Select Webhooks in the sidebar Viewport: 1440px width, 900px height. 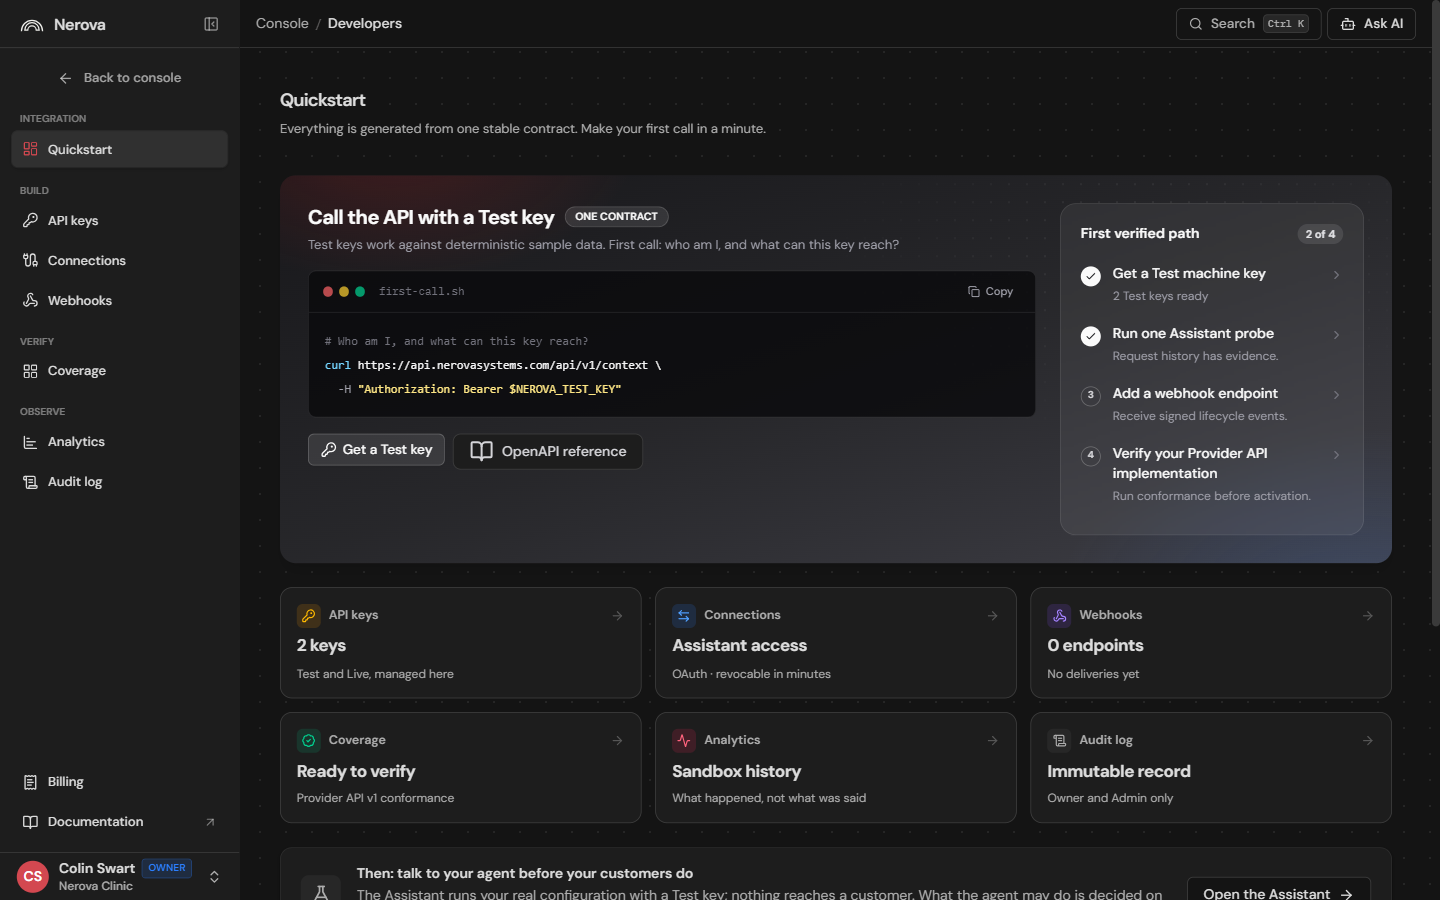pyautogui.click(x=120, y=300)
